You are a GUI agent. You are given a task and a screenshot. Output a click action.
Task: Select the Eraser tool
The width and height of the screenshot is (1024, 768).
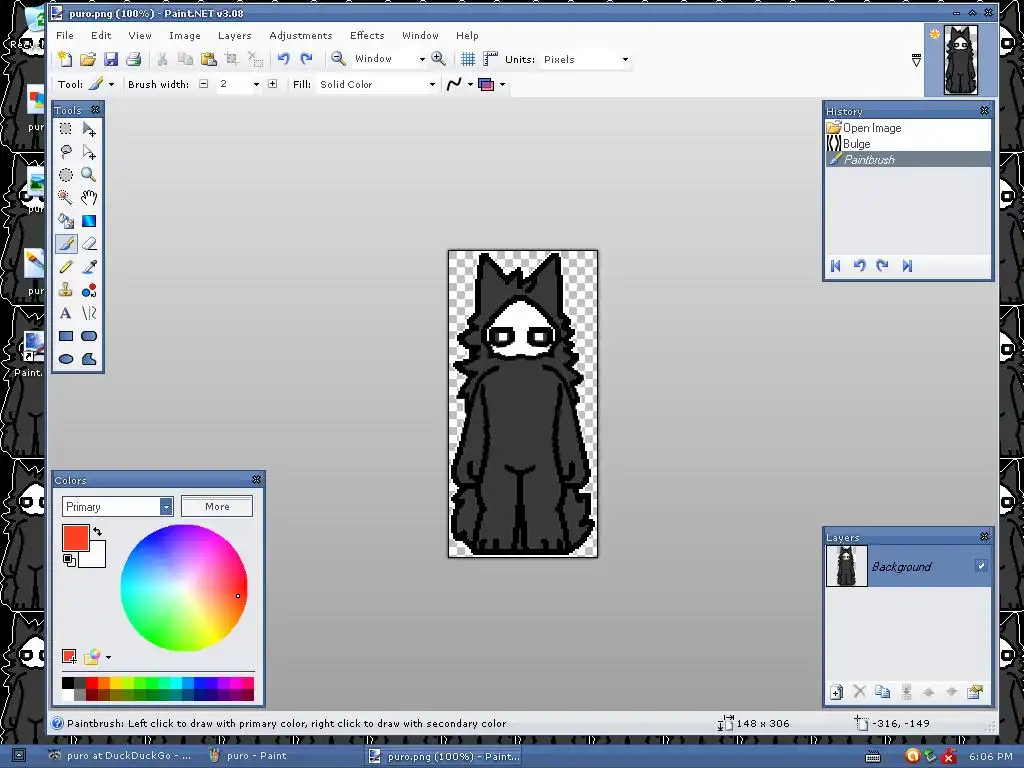coord(89,244)
